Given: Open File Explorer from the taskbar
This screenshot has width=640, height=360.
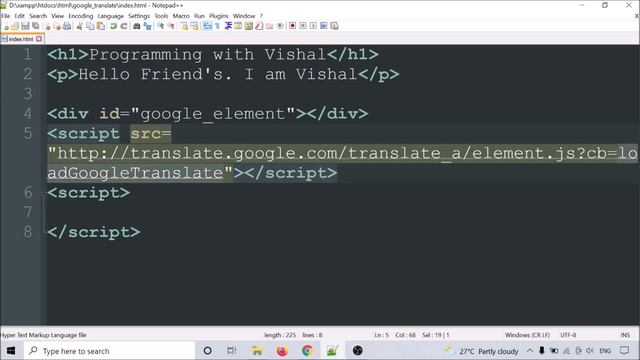Looking at the screenshot, I should click(x=257, y=351).
